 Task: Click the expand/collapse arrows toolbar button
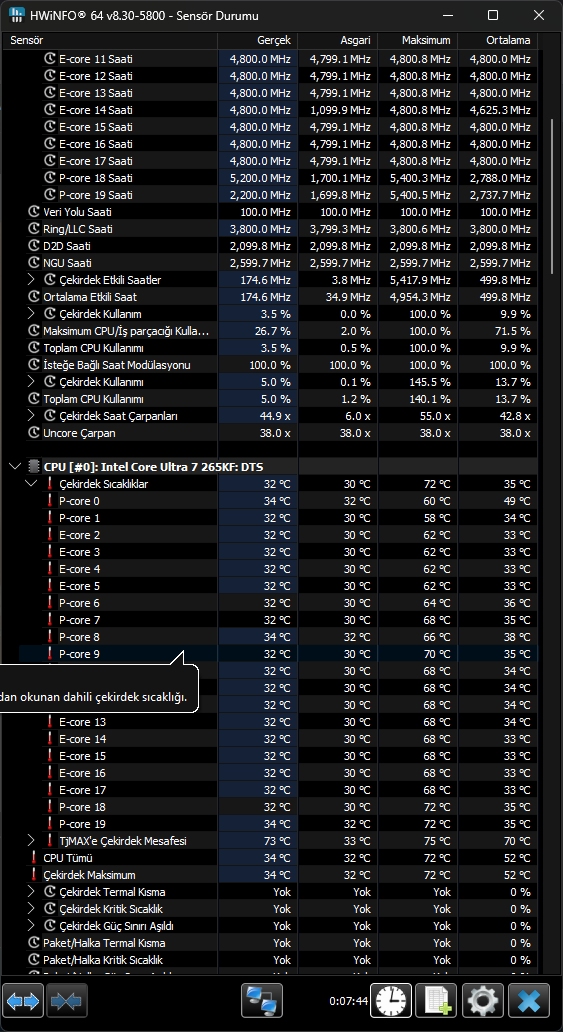[23, 1001]
